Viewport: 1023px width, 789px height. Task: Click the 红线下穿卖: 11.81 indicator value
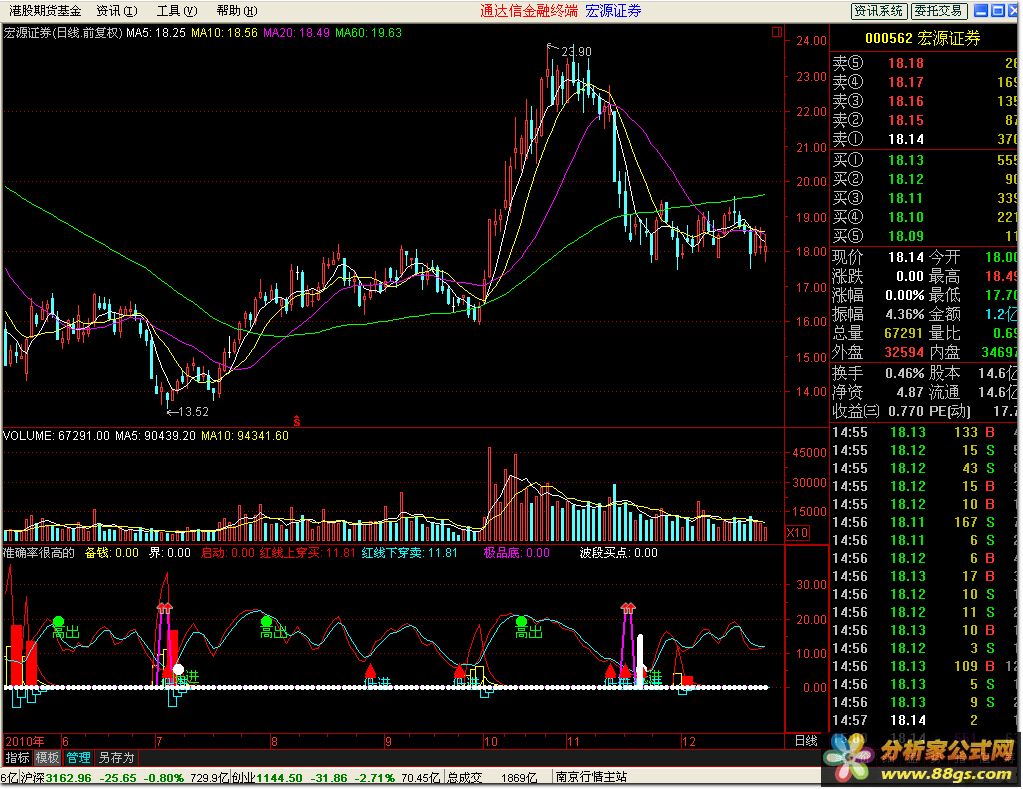pos(409,553)
